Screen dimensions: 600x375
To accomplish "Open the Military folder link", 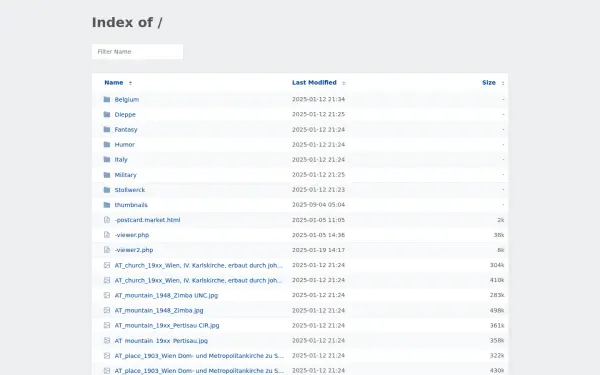I will (x=126, y=175).
